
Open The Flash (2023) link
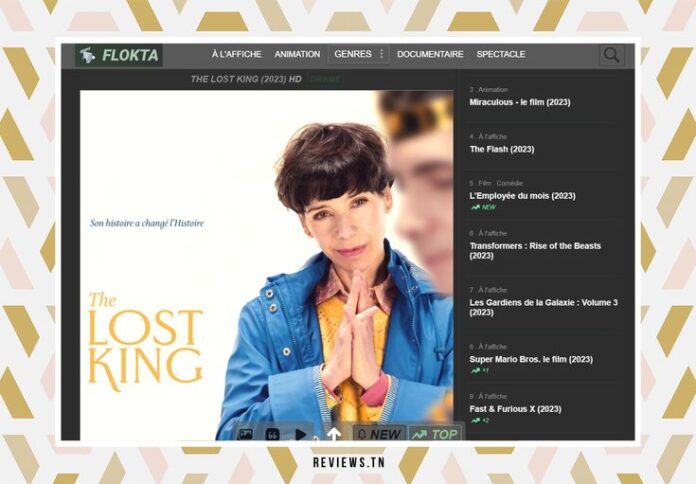click(502, 149)
